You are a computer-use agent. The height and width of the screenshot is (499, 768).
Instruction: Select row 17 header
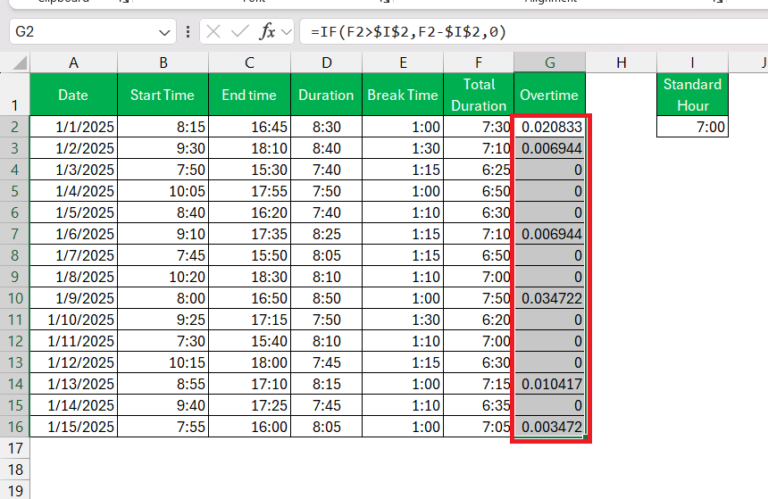tap(15, 448)
